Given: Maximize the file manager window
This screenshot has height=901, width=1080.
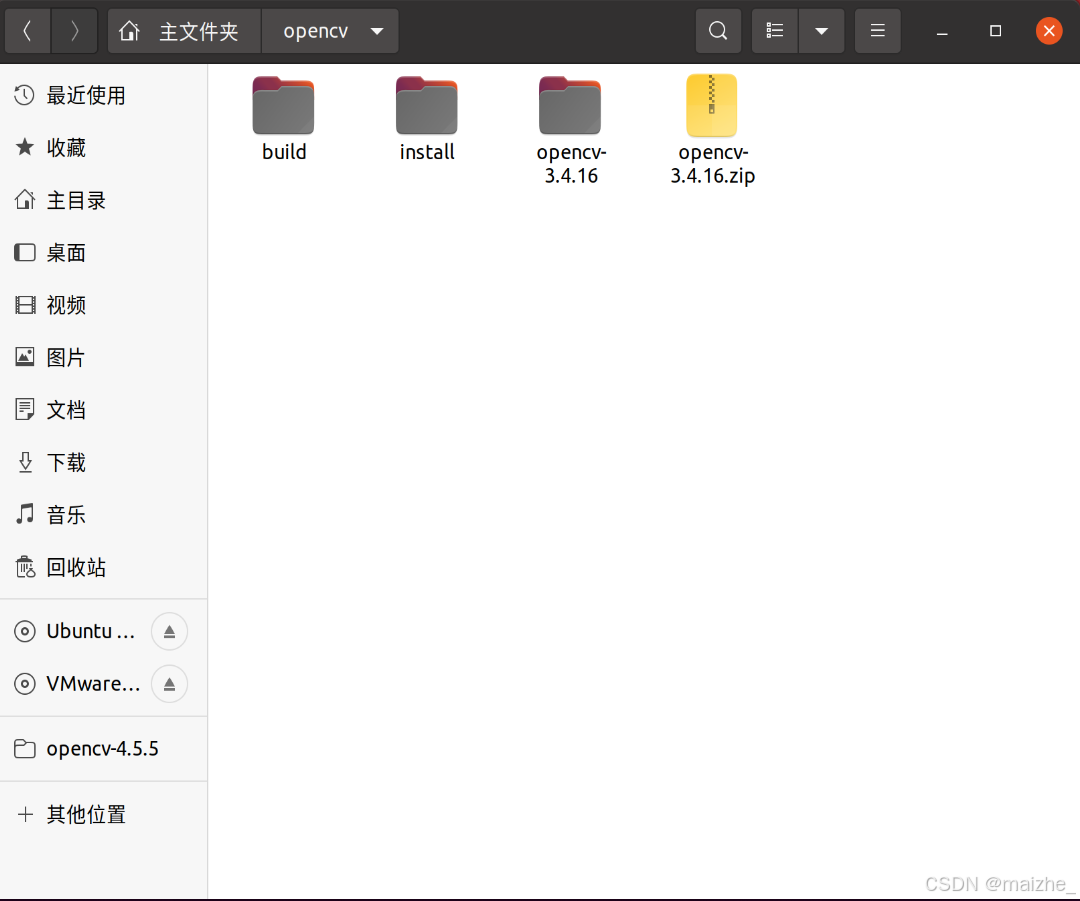Looking at the screenshot, I should tap(995, 31).
